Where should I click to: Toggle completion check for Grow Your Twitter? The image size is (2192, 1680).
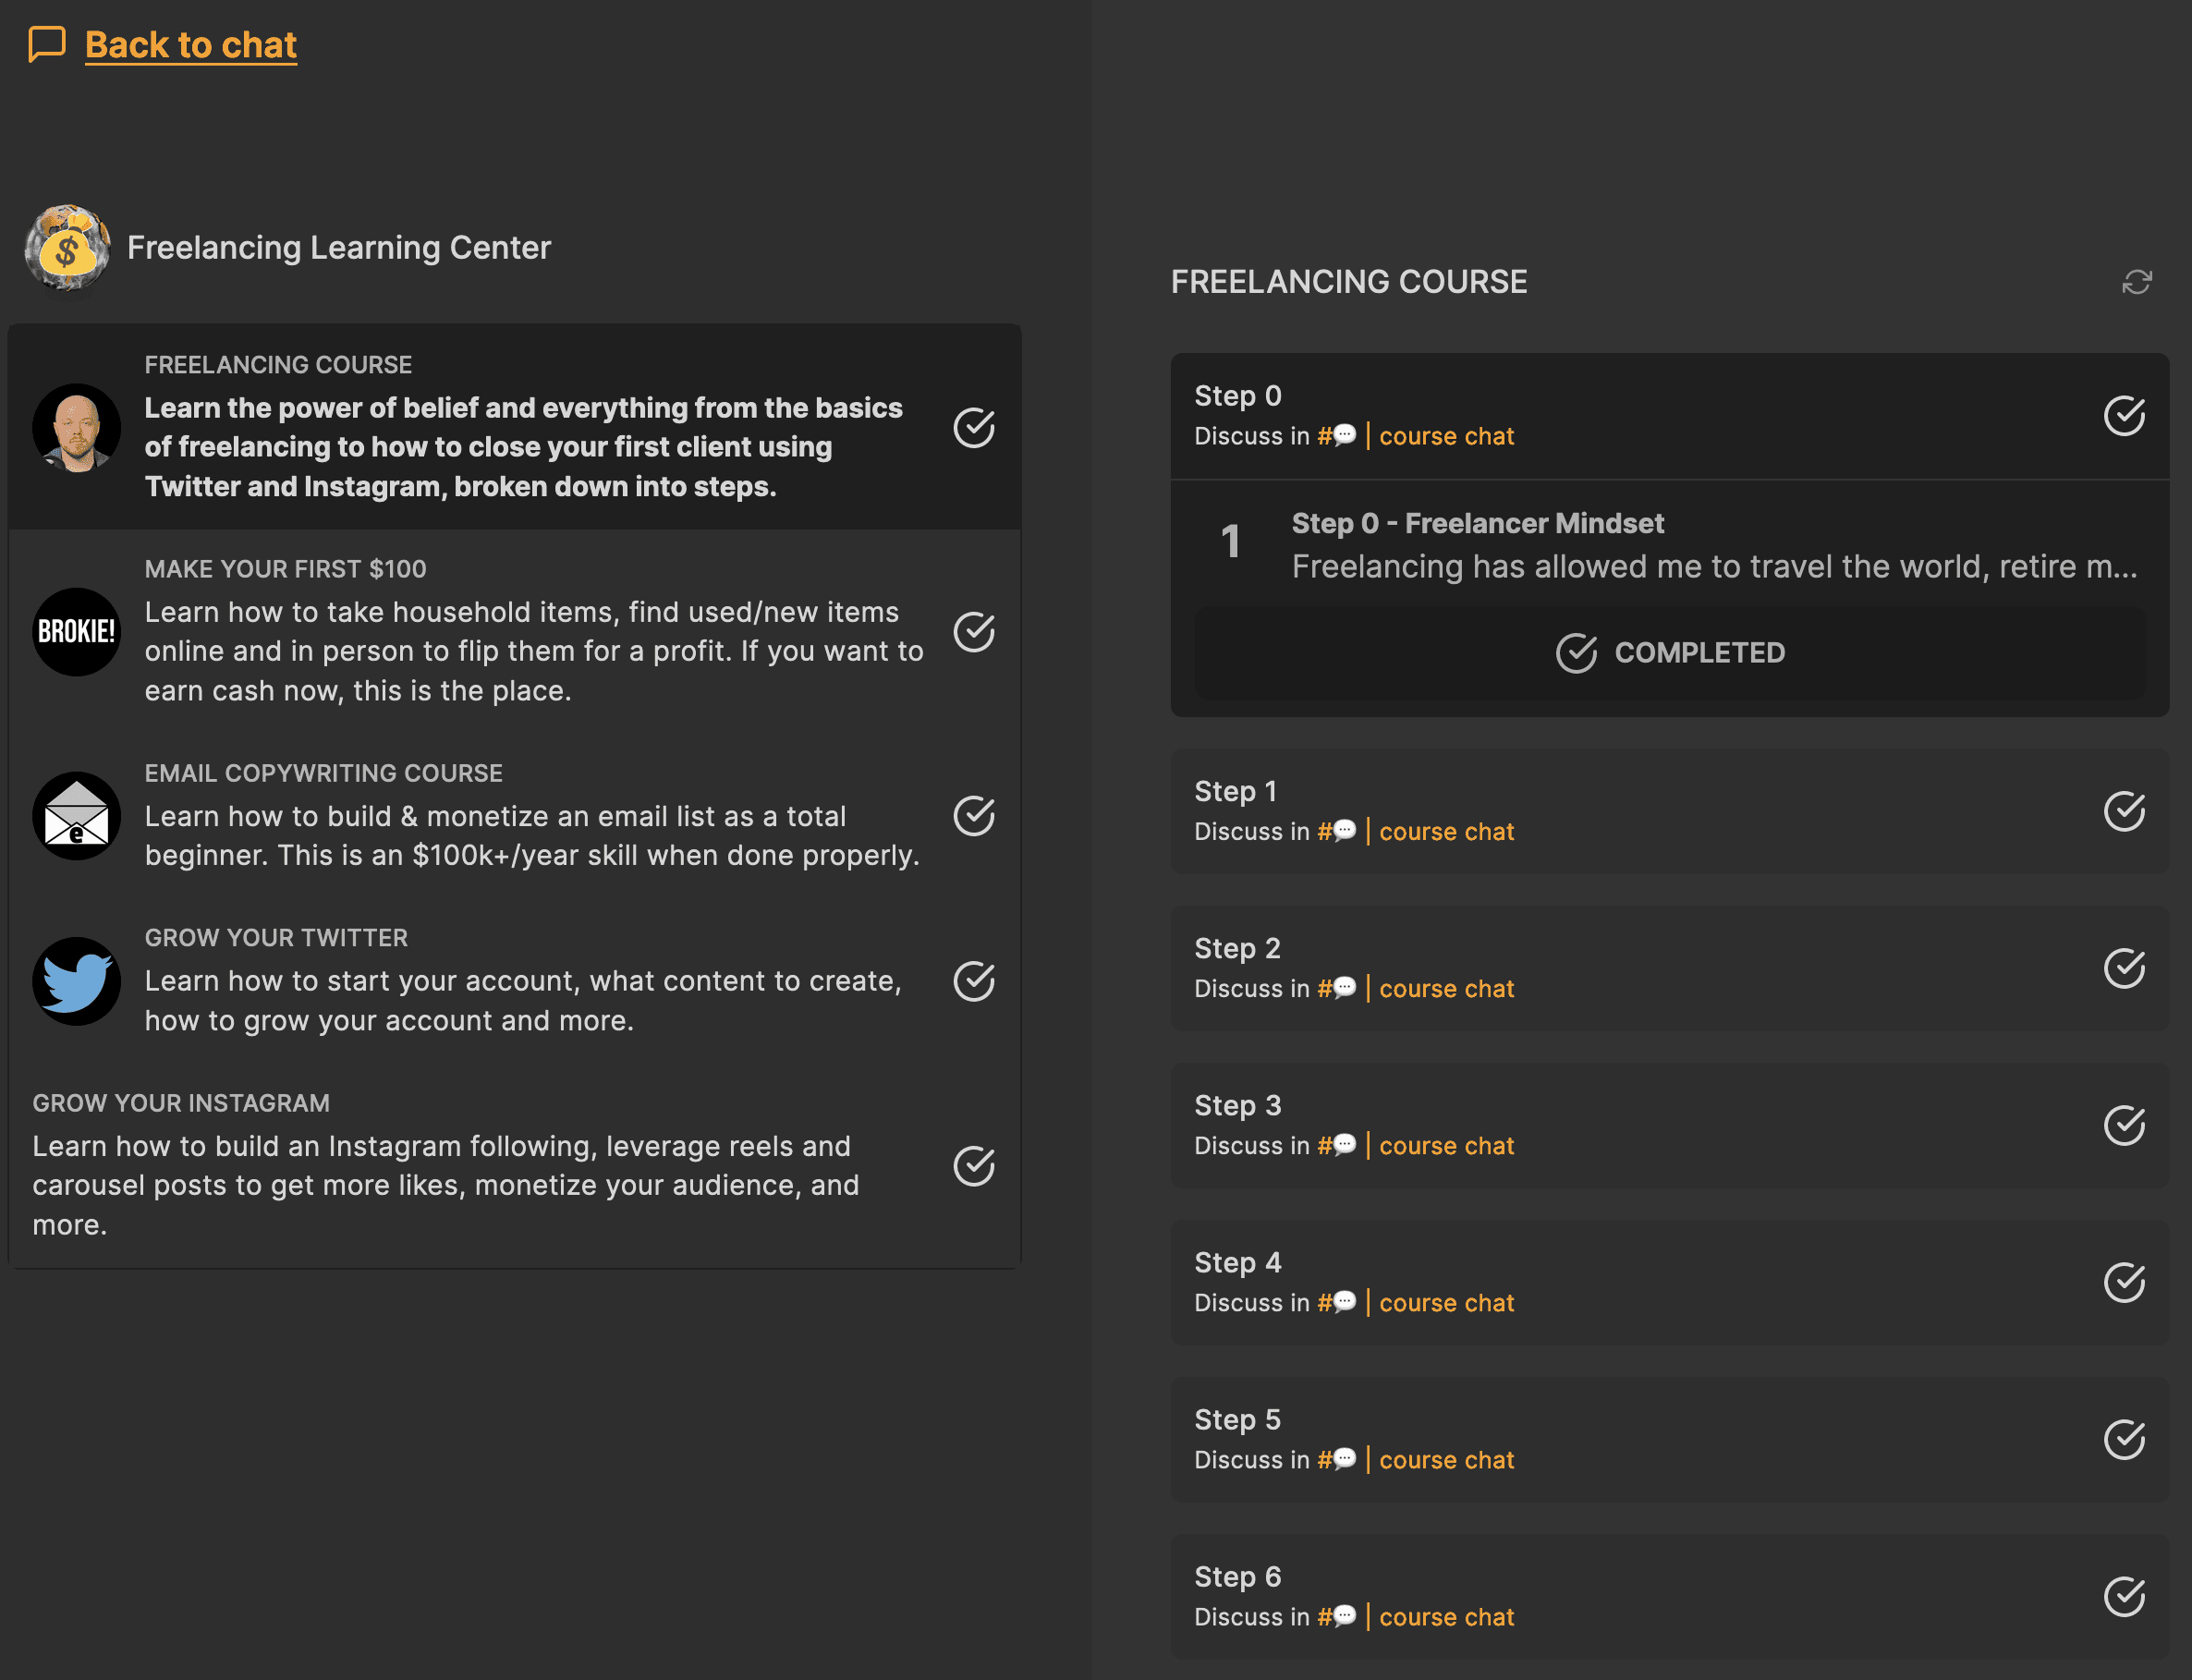[973, 981]
